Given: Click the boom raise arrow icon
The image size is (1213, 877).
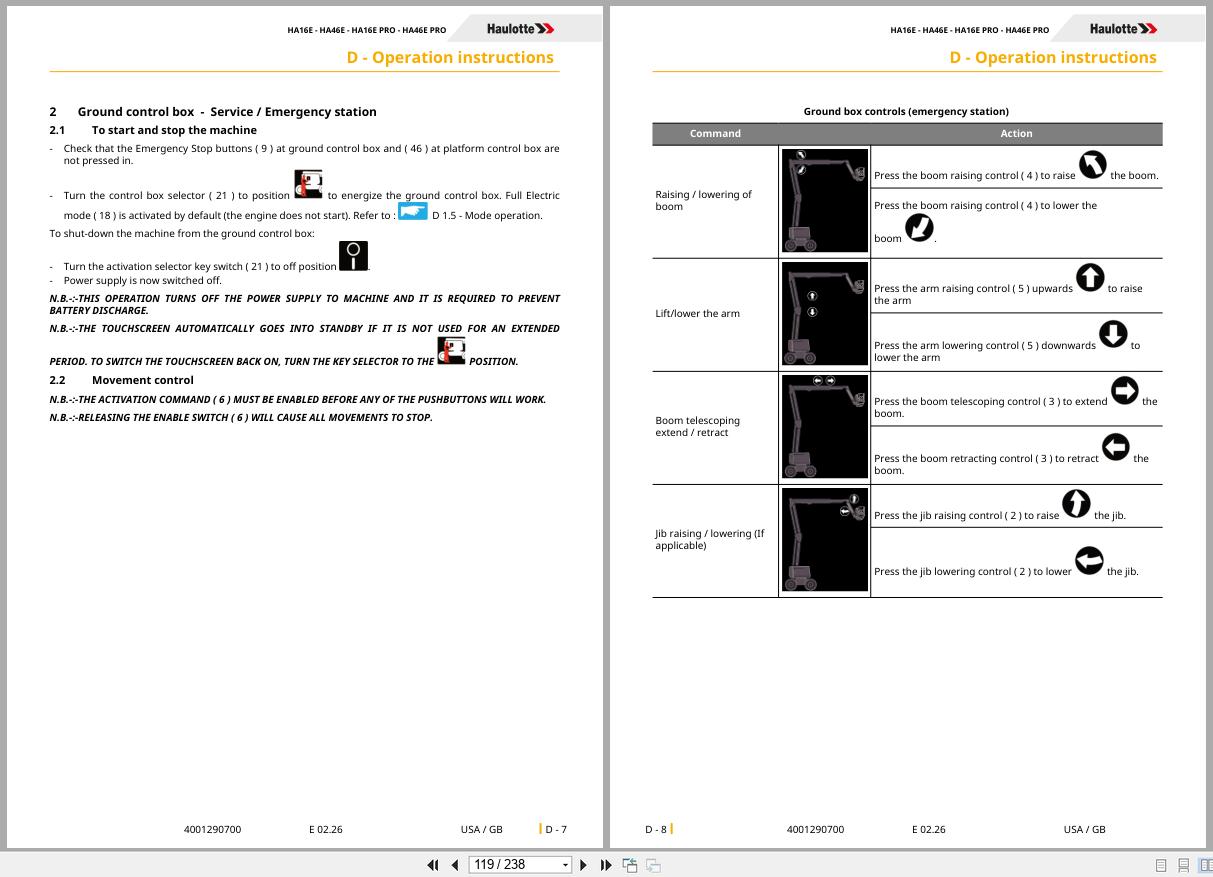Looking at the screenshot, I should click(1093, 166).
